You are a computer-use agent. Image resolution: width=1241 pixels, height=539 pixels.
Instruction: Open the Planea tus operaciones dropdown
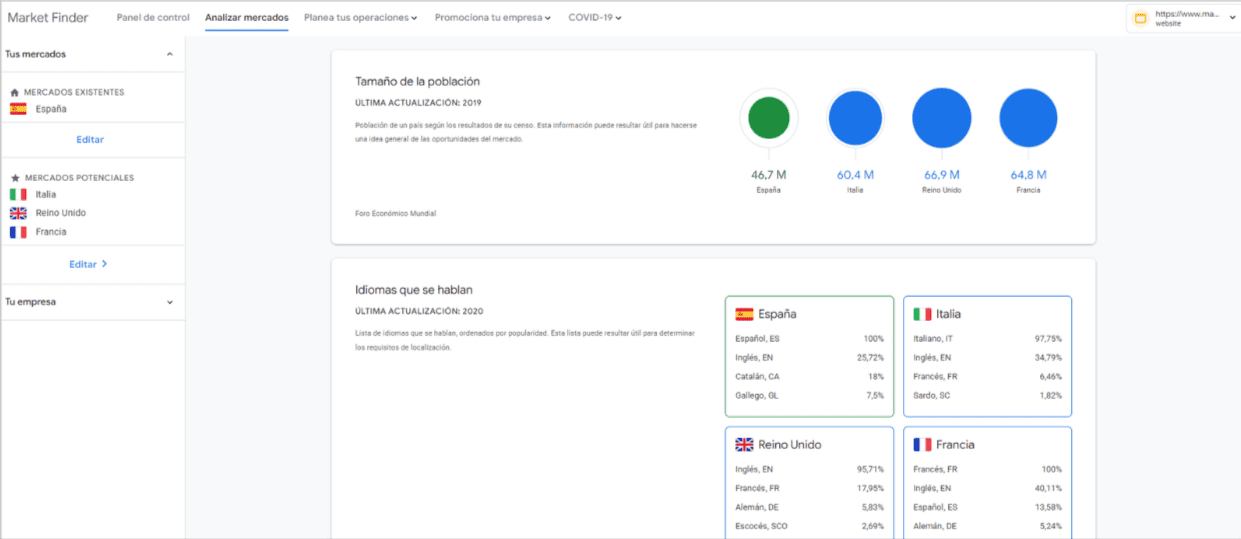tap(361, 18)
